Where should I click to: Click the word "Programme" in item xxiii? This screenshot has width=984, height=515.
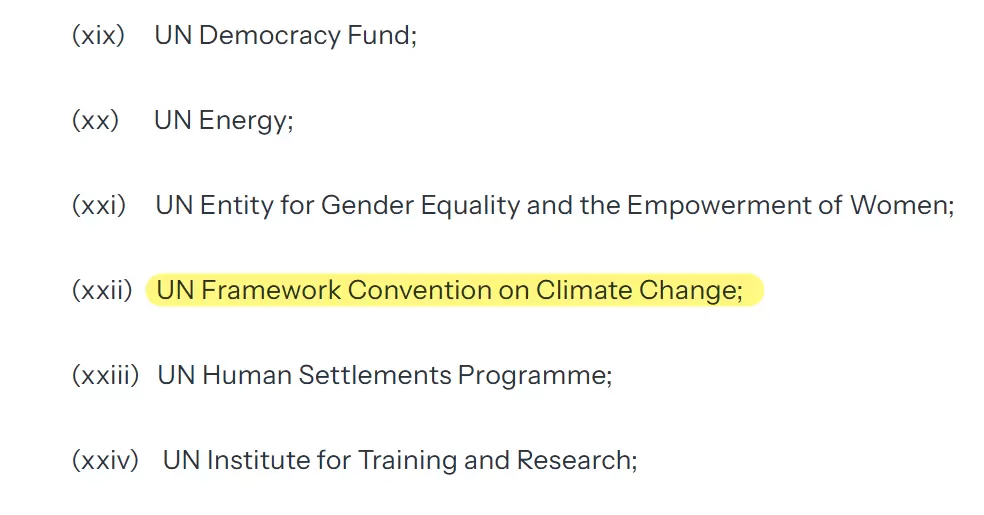tap(533, 376)
